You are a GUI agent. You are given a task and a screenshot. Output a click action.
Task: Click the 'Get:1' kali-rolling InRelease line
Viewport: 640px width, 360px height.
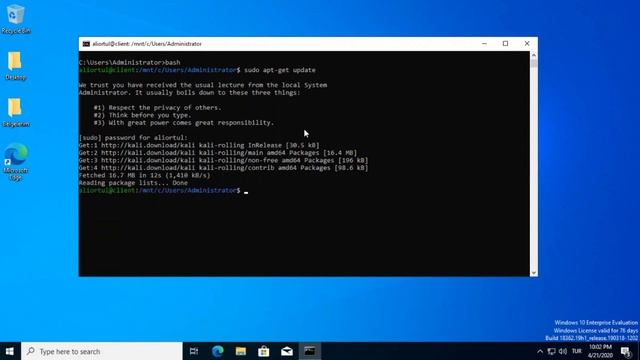pyautogui.click(x=199, y=145)
